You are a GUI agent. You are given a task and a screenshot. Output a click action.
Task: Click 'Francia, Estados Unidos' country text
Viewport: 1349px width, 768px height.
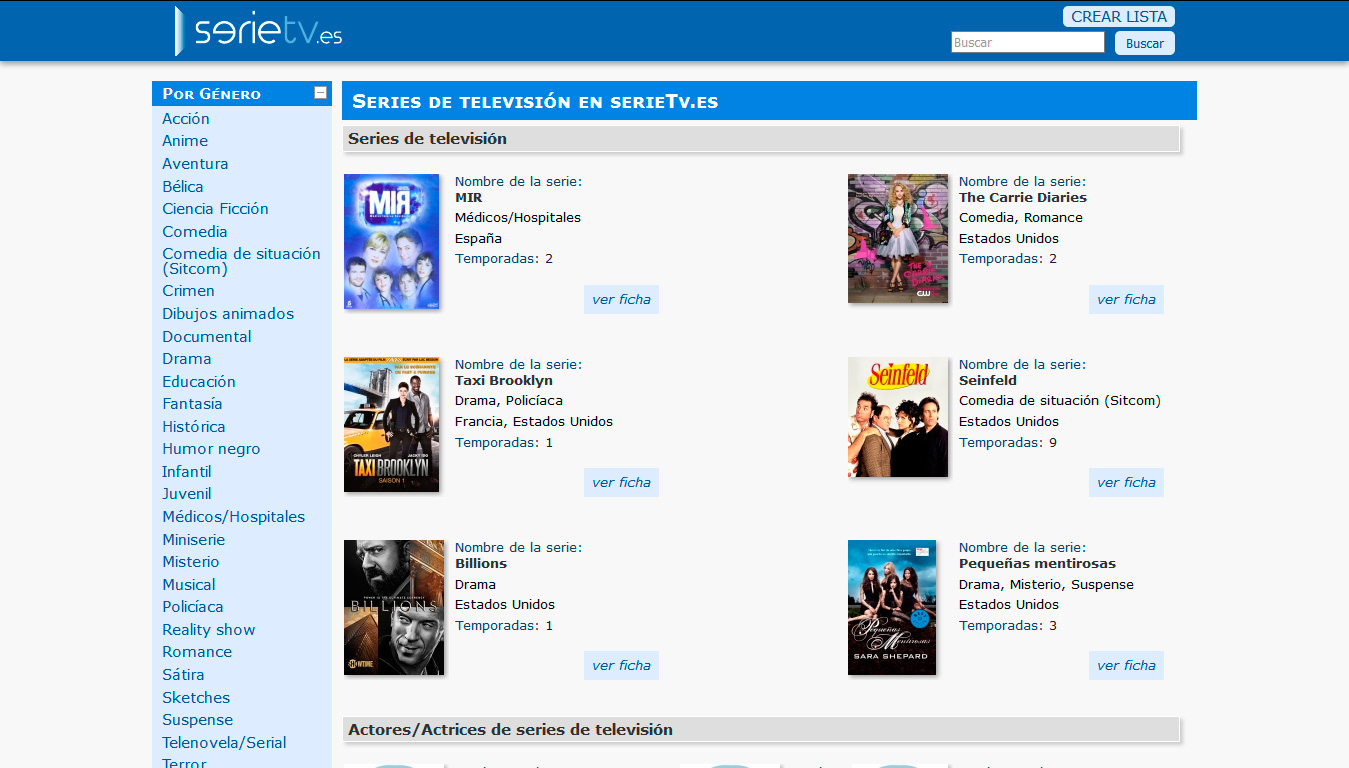[x=534, y=421]
